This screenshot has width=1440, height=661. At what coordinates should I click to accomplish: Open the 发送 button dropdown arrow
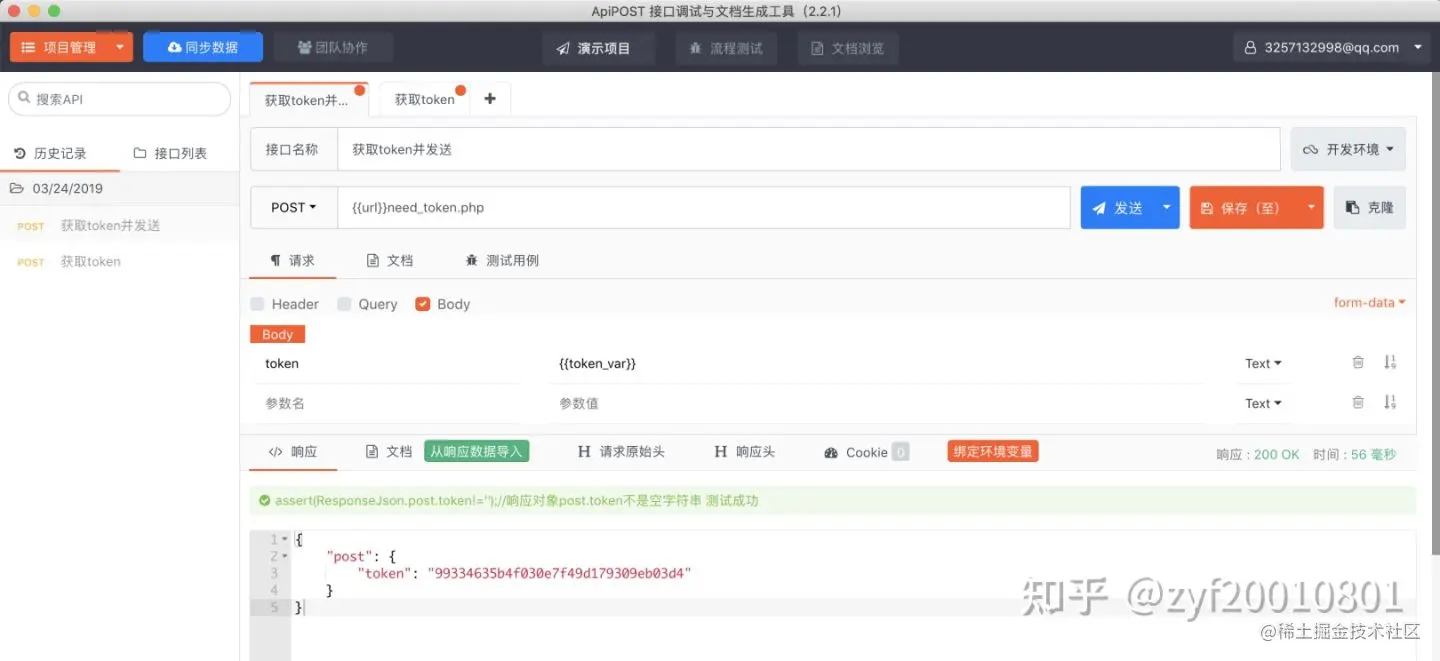coord(1166,208)
